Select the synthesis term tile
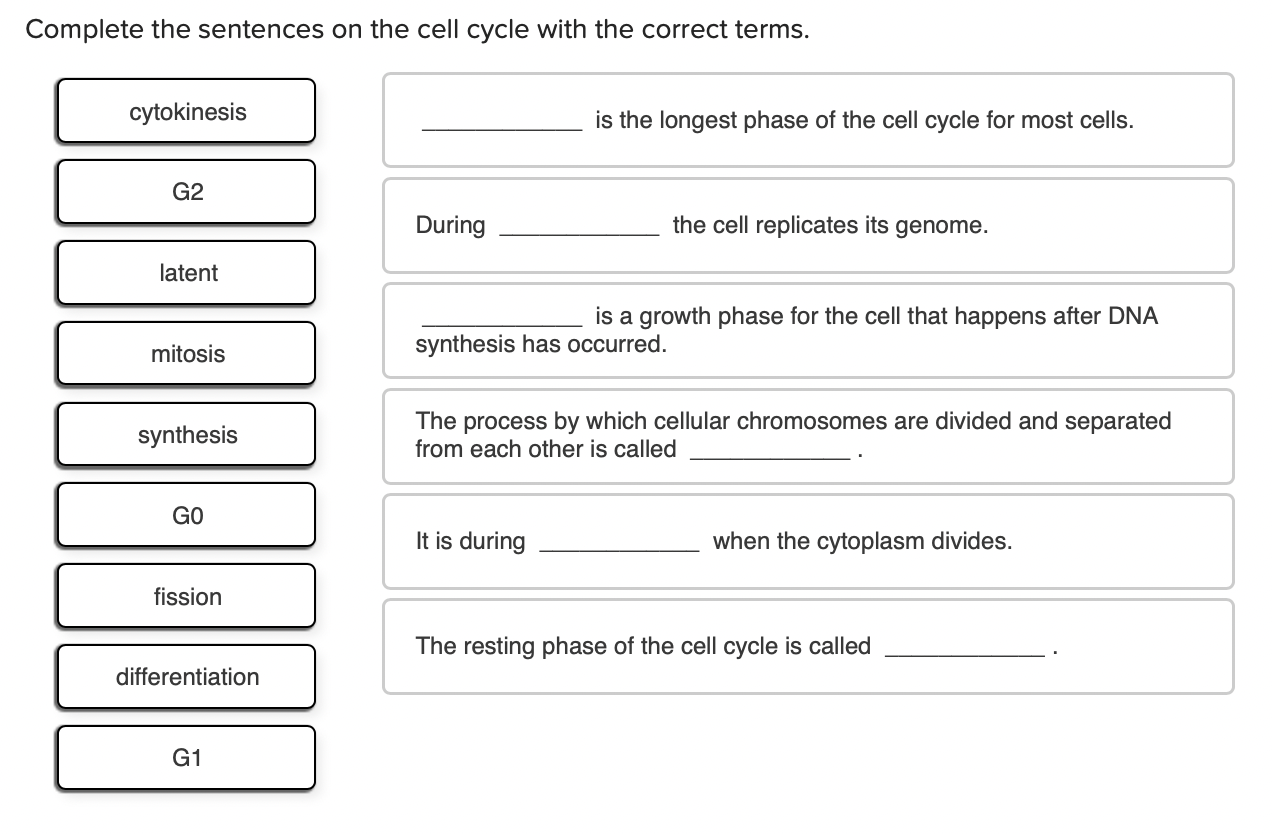1272x834 pixels. coord(186,434)
